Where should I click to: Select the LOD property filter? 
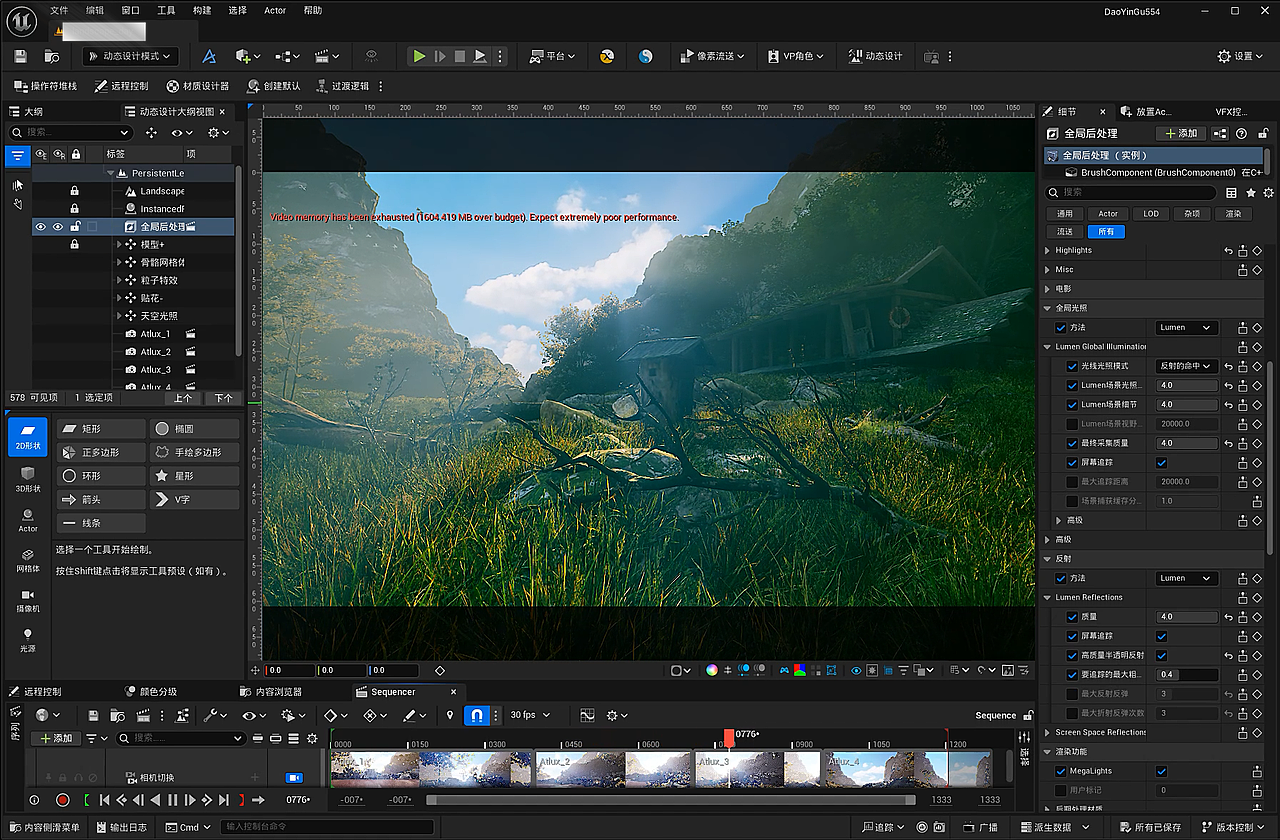coord(1152,213)
